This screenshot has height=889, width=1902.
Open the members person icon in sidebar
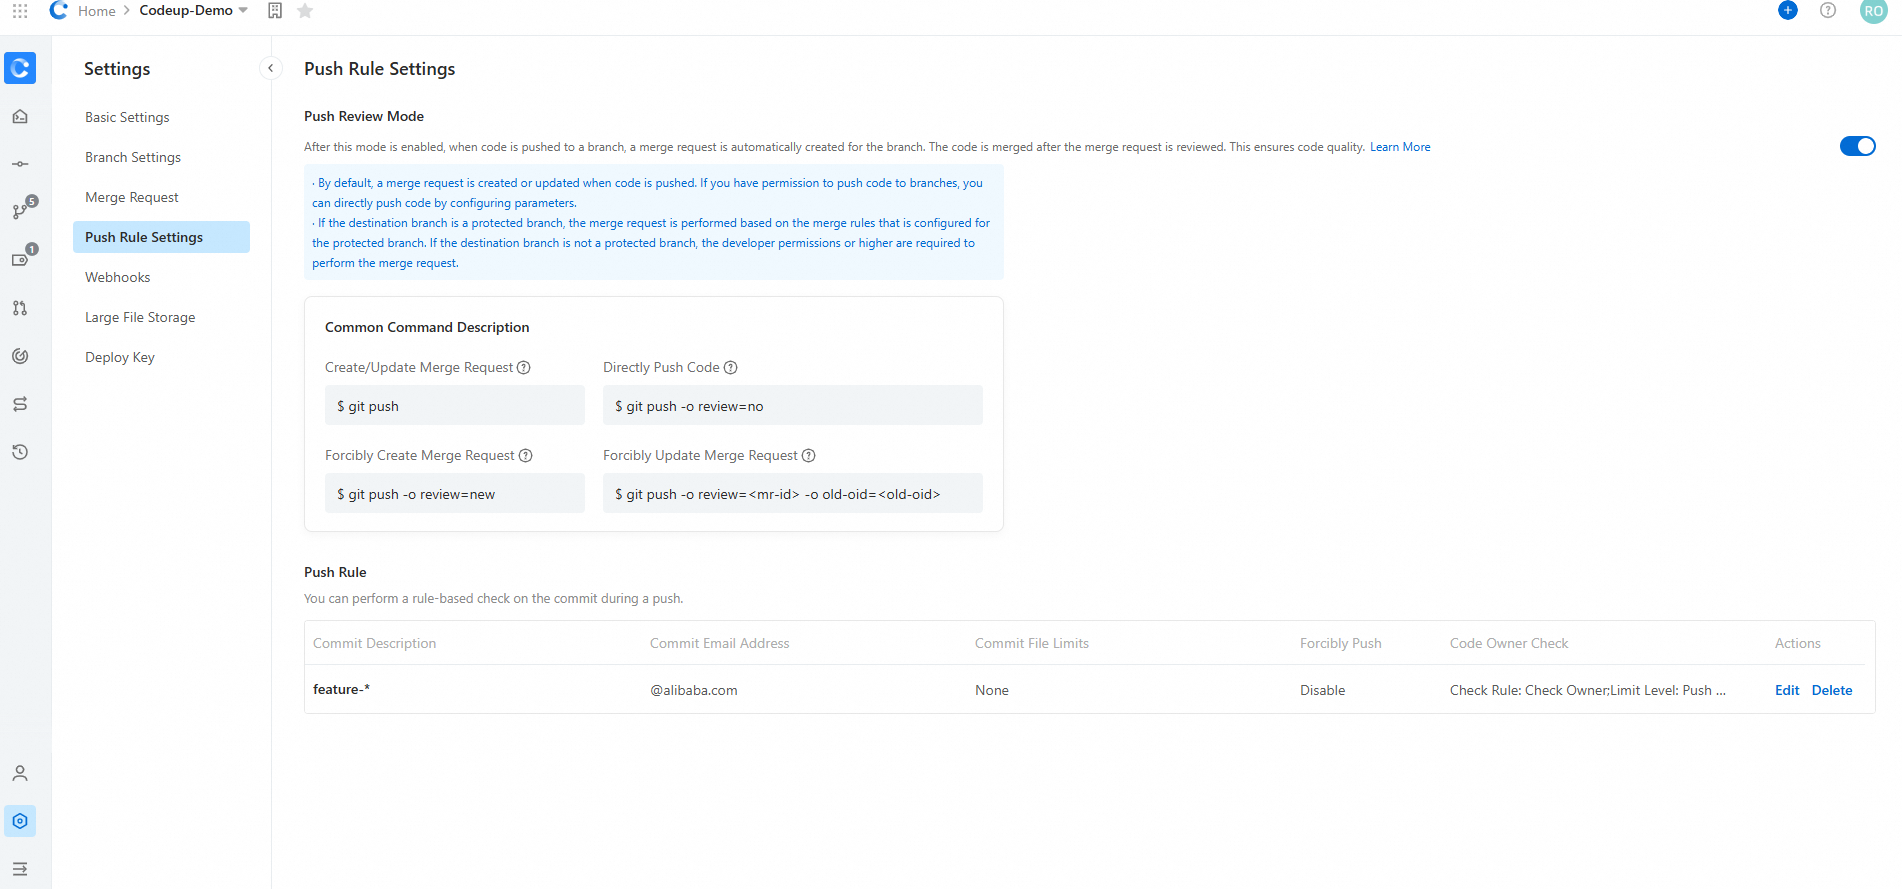pos(20,773)
